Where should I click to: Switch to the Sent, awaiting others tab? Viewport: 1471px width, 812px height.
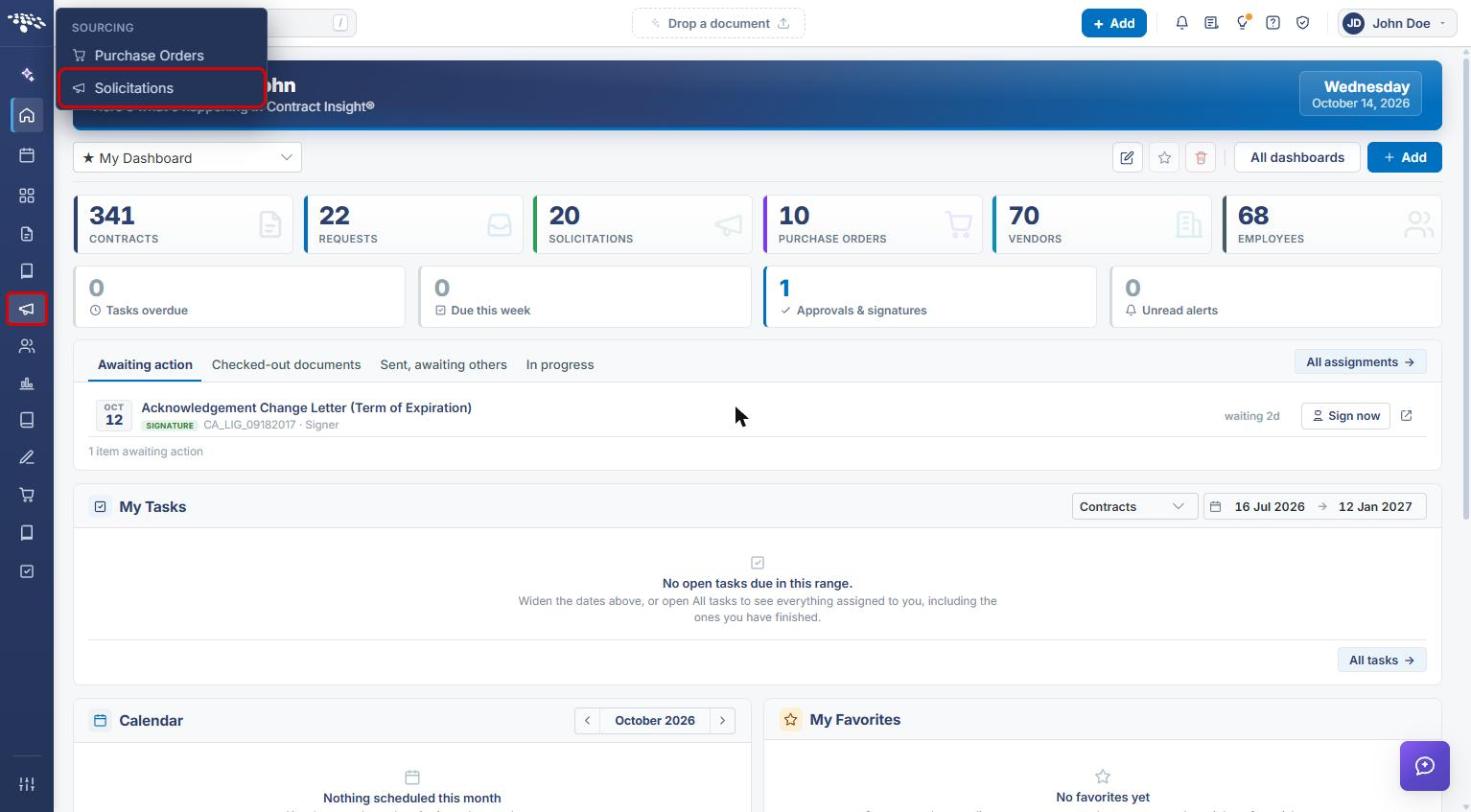[x=443, y=365]
